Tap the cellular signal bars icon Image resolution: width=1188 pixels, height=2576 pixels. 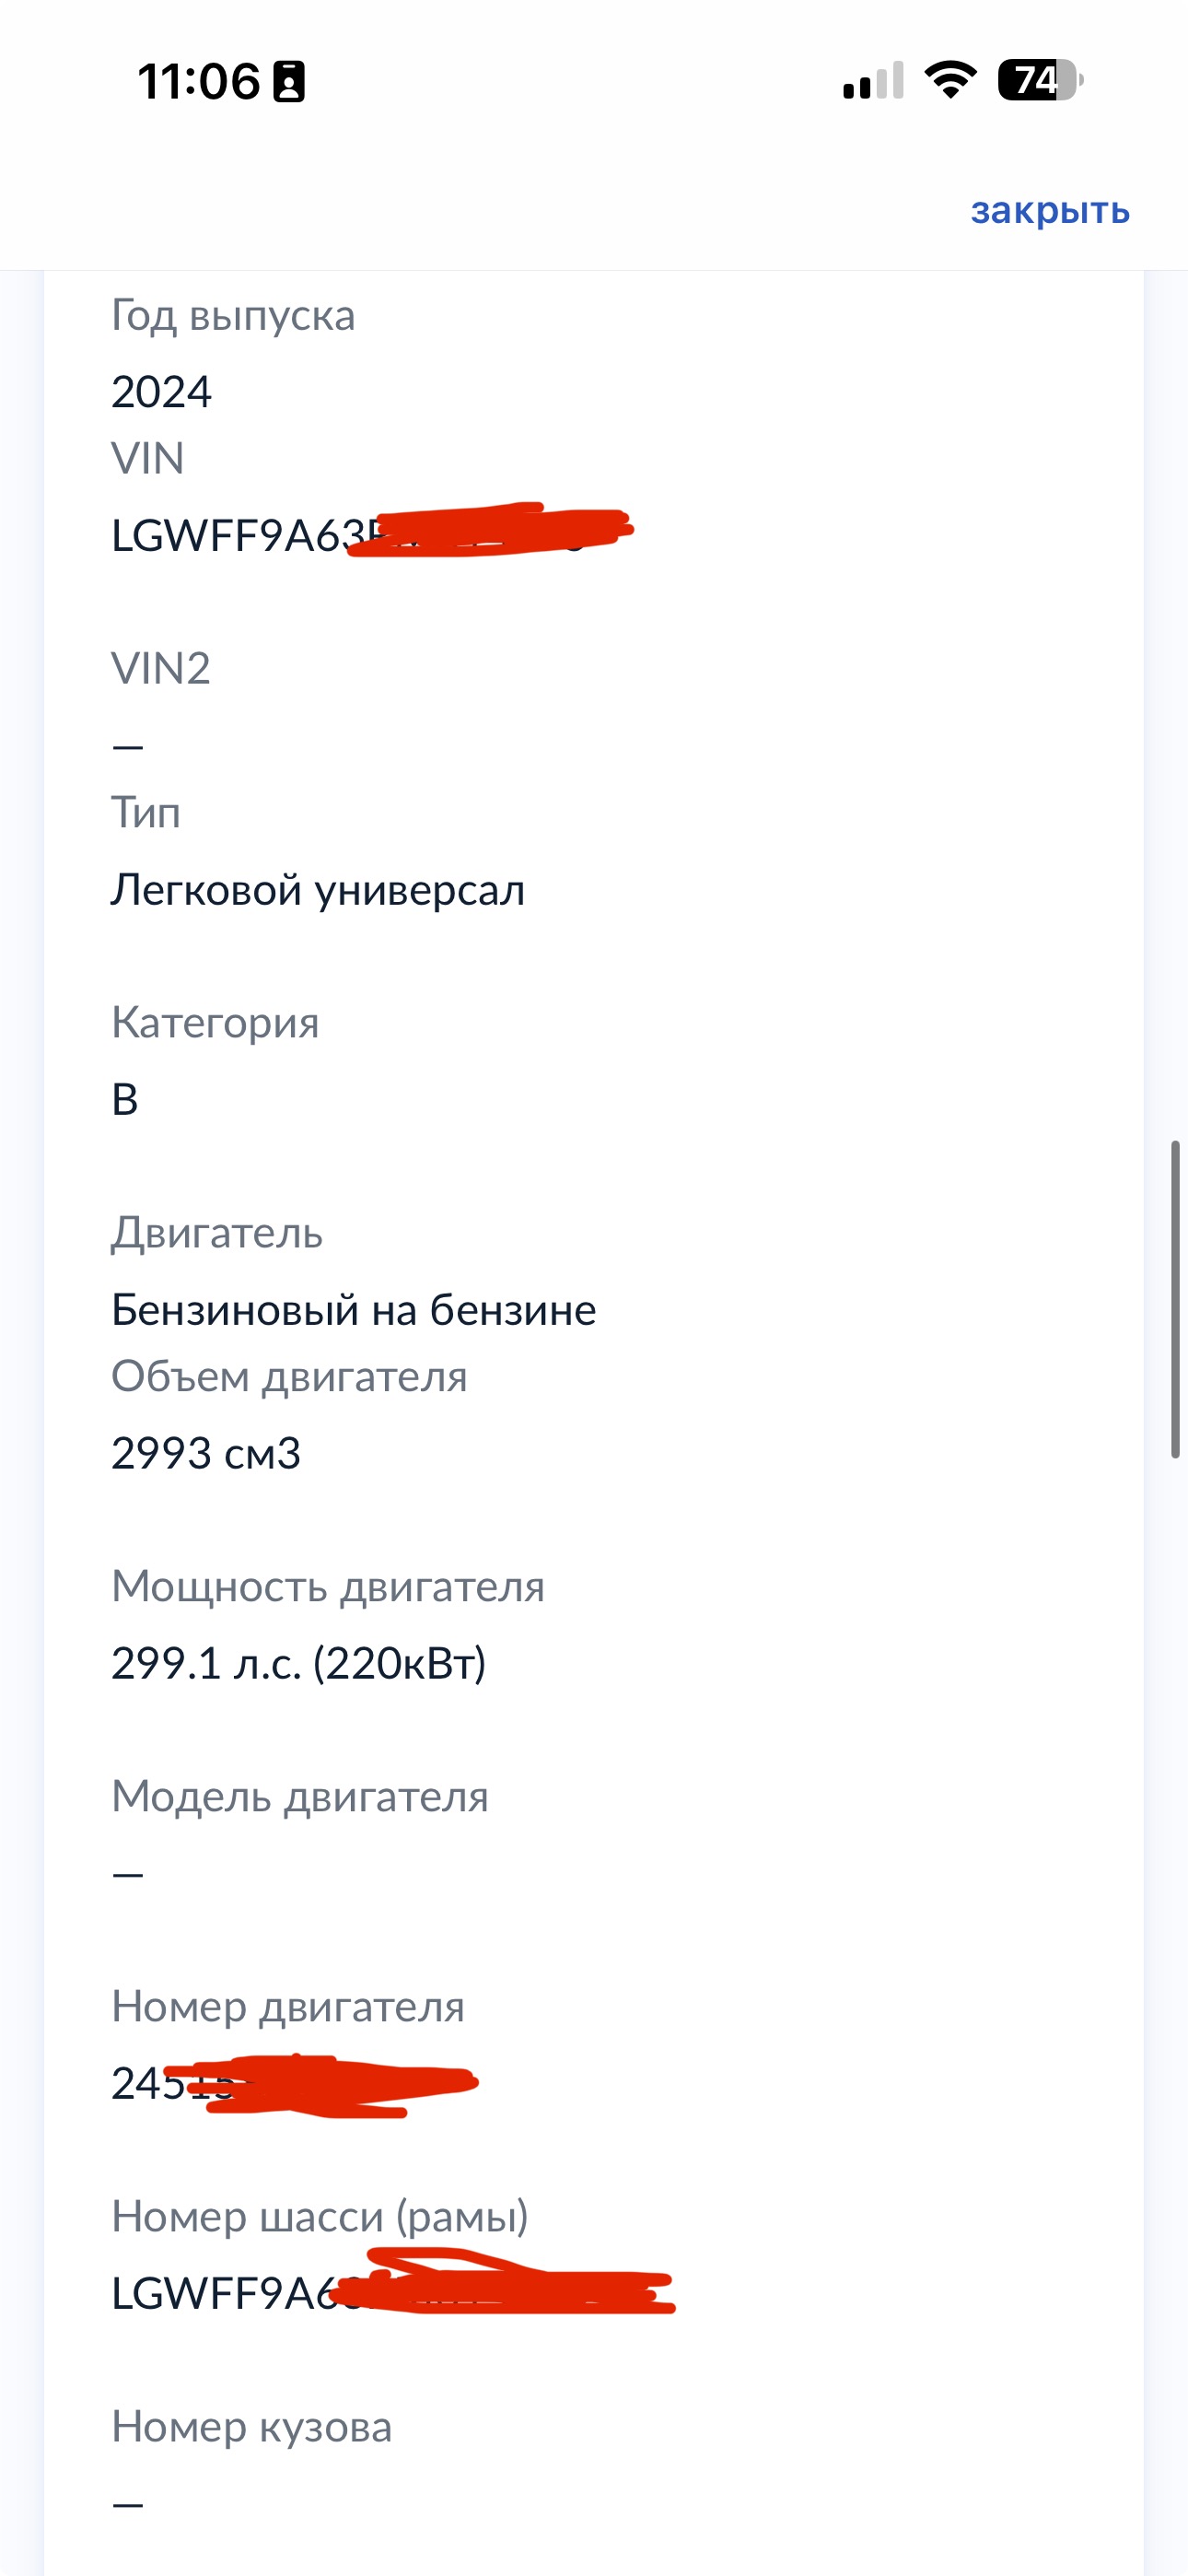[873, 81]
